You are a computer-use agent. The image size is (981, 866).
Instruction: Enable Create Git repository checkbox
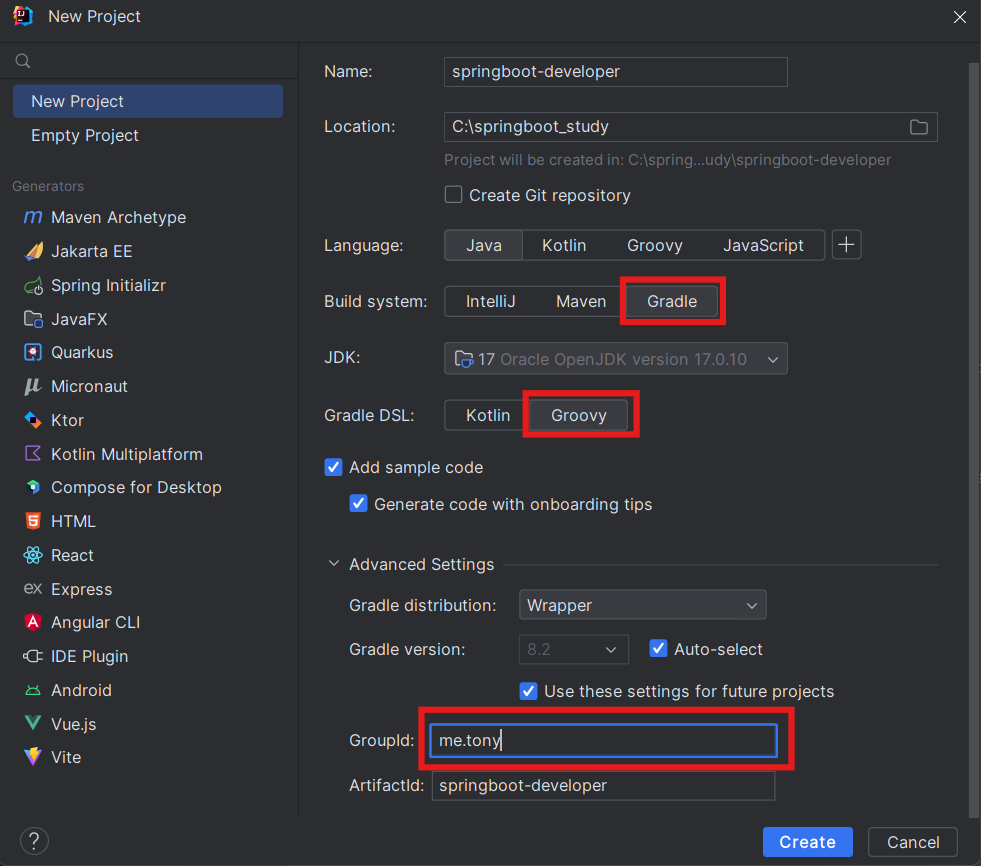453,195
